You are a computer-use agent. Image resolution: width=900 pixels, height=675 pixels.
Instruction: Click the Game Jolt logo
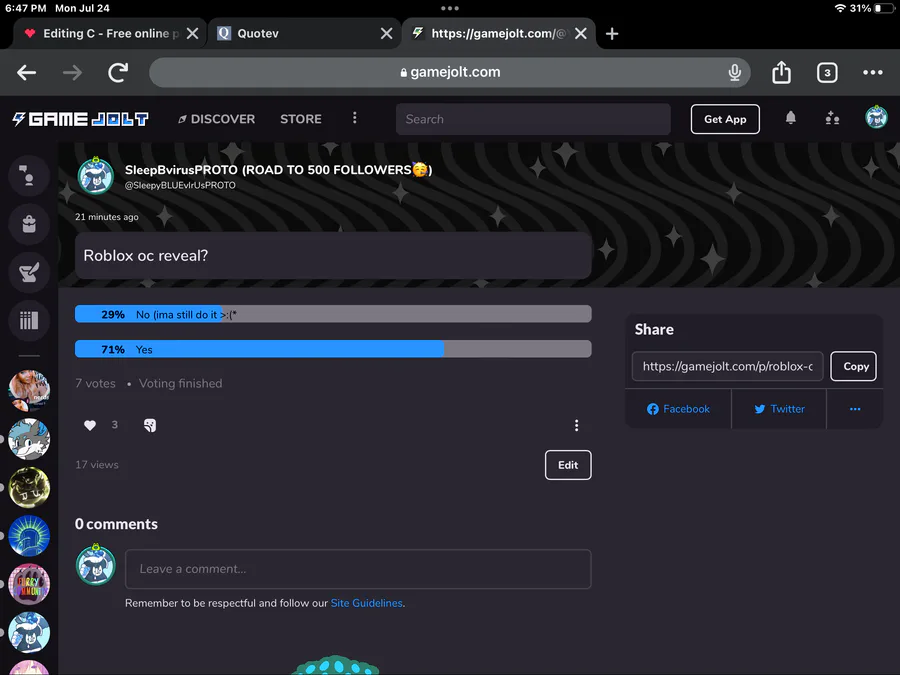click(x=80, y=119)
